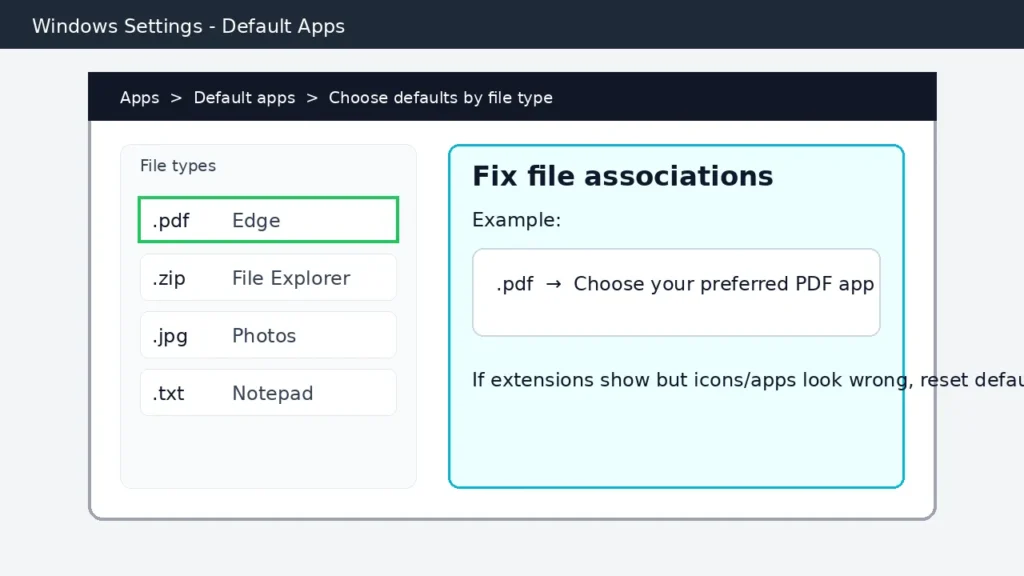Image resolution: width=1024 pixels, height=576 pixels.
Task: Choose your preferred PDF app
Action: pos(722,284)
